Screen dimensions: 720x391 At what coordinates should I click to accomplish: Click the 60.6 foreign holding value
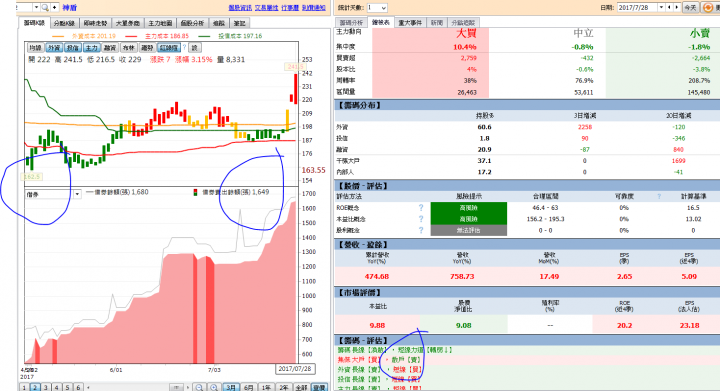tap(484, 127)
